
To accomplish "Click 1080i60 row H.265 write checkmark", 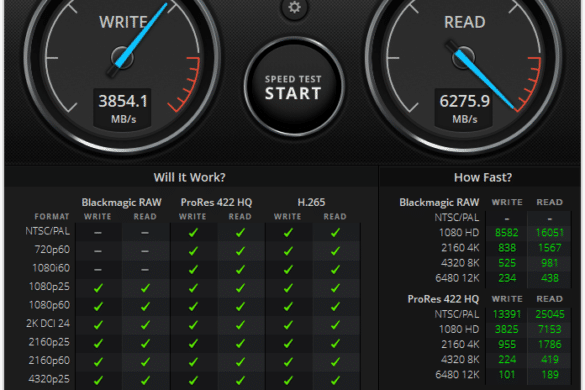I will click(x=288, y=269).
